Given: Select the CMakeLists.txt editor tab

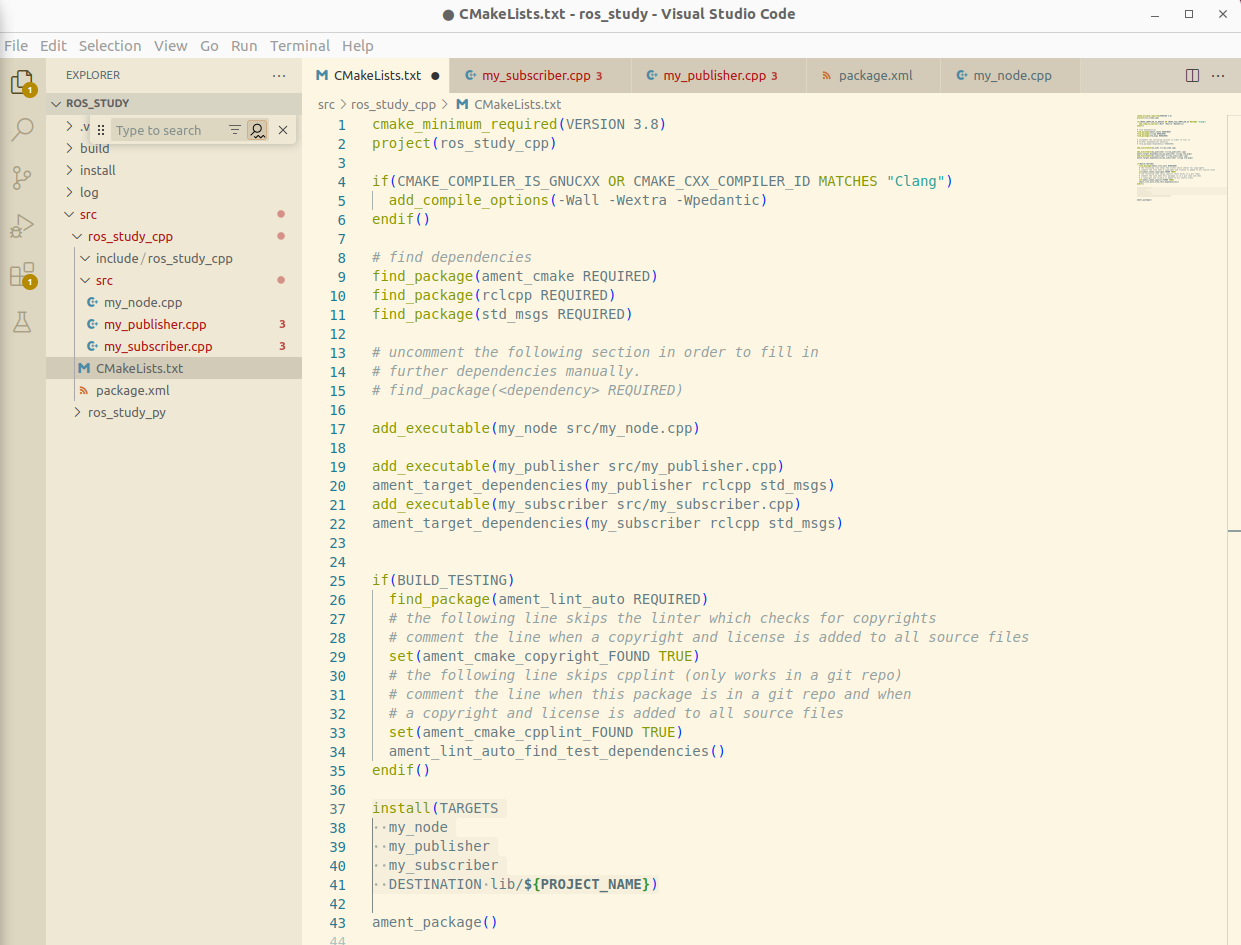Looking at the screenshot, I should tap(376, 75).
